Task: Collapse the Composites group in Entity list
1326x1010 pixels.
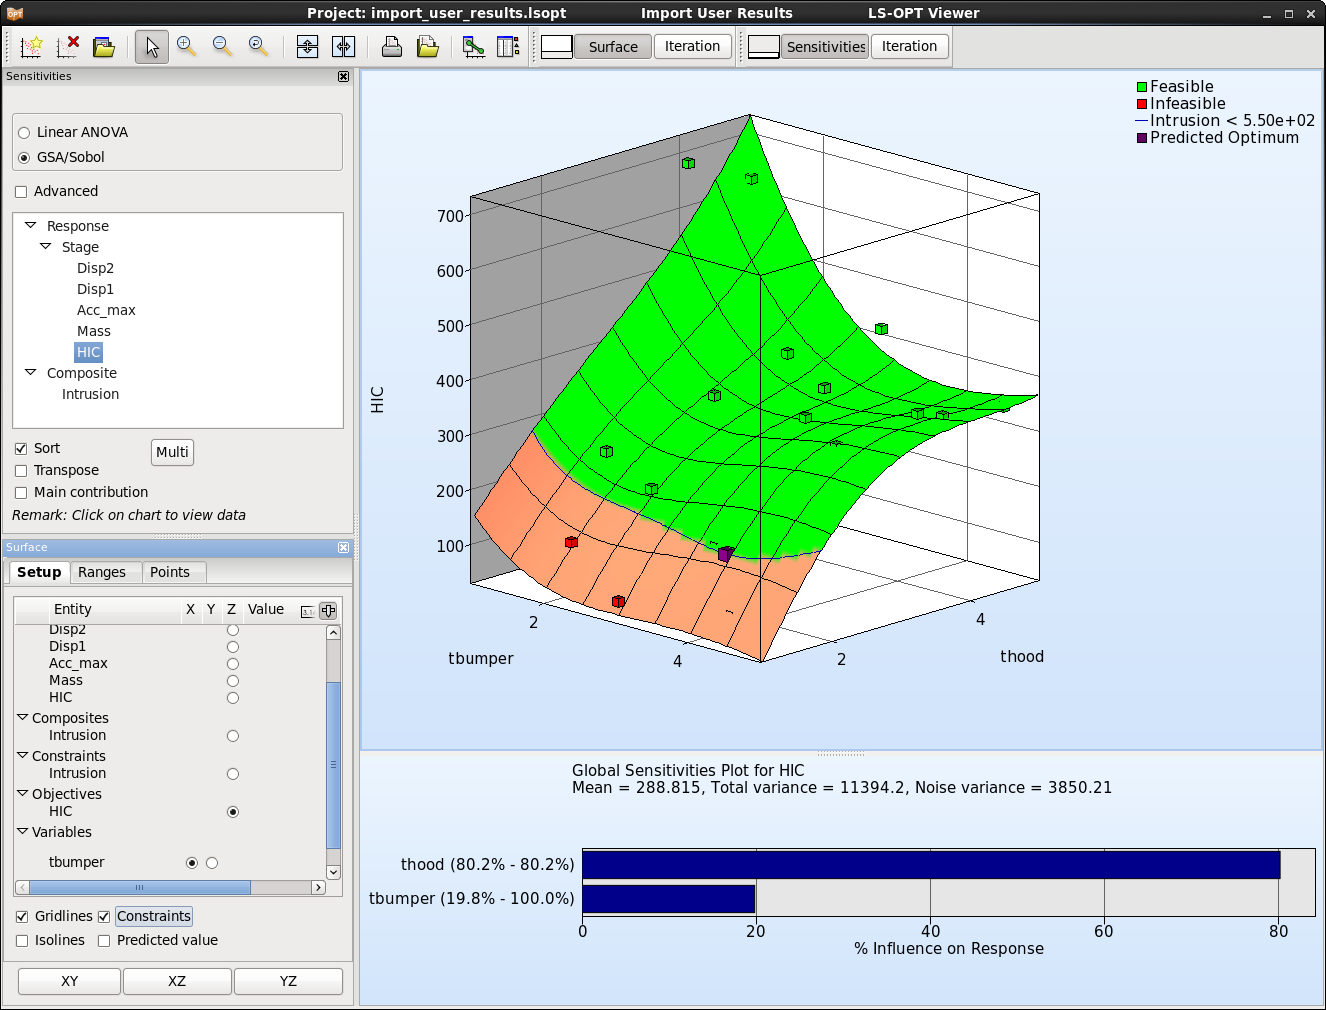Action: 23,717
